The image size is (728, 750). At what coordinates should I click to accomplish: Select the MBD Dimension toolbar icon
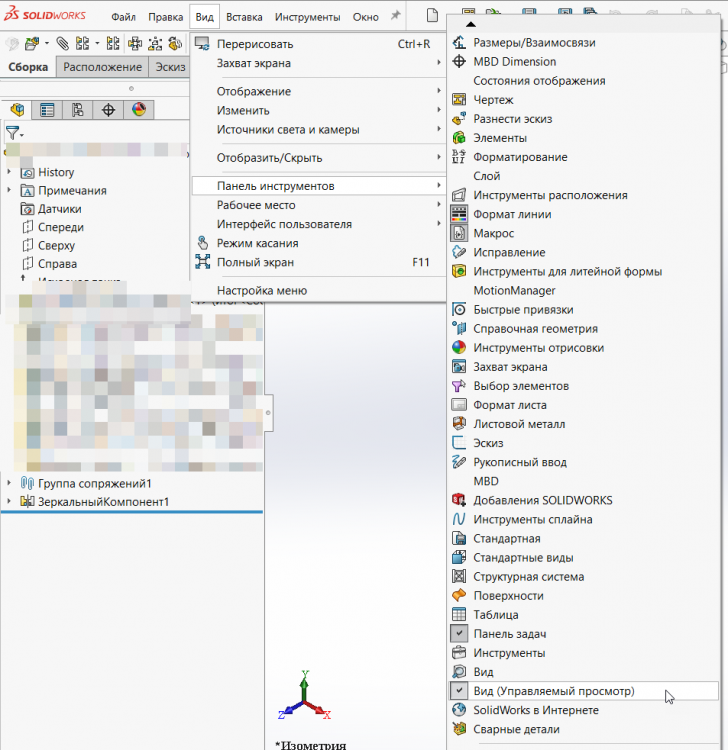[x=459, y=62]
